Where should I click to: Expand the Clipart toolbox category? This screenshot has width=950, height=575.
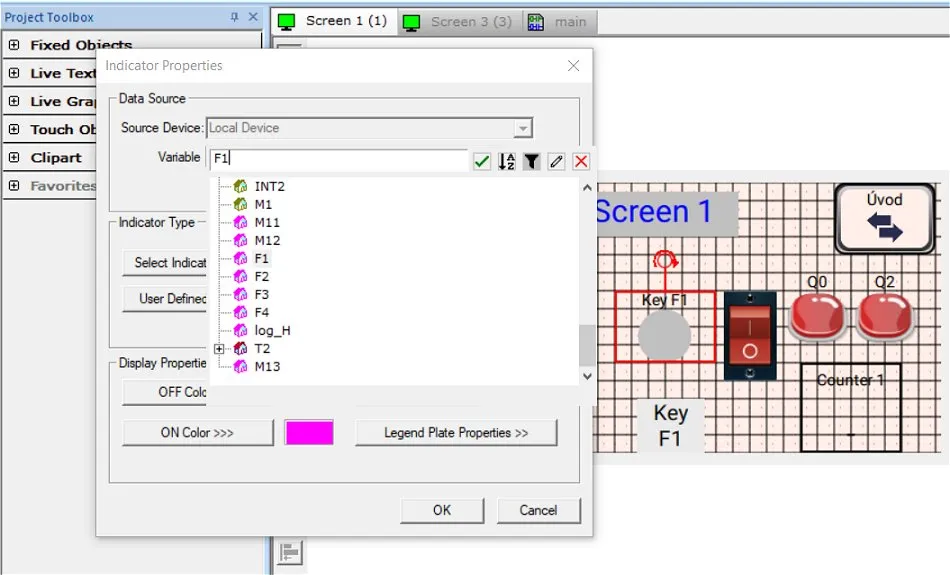14,158
